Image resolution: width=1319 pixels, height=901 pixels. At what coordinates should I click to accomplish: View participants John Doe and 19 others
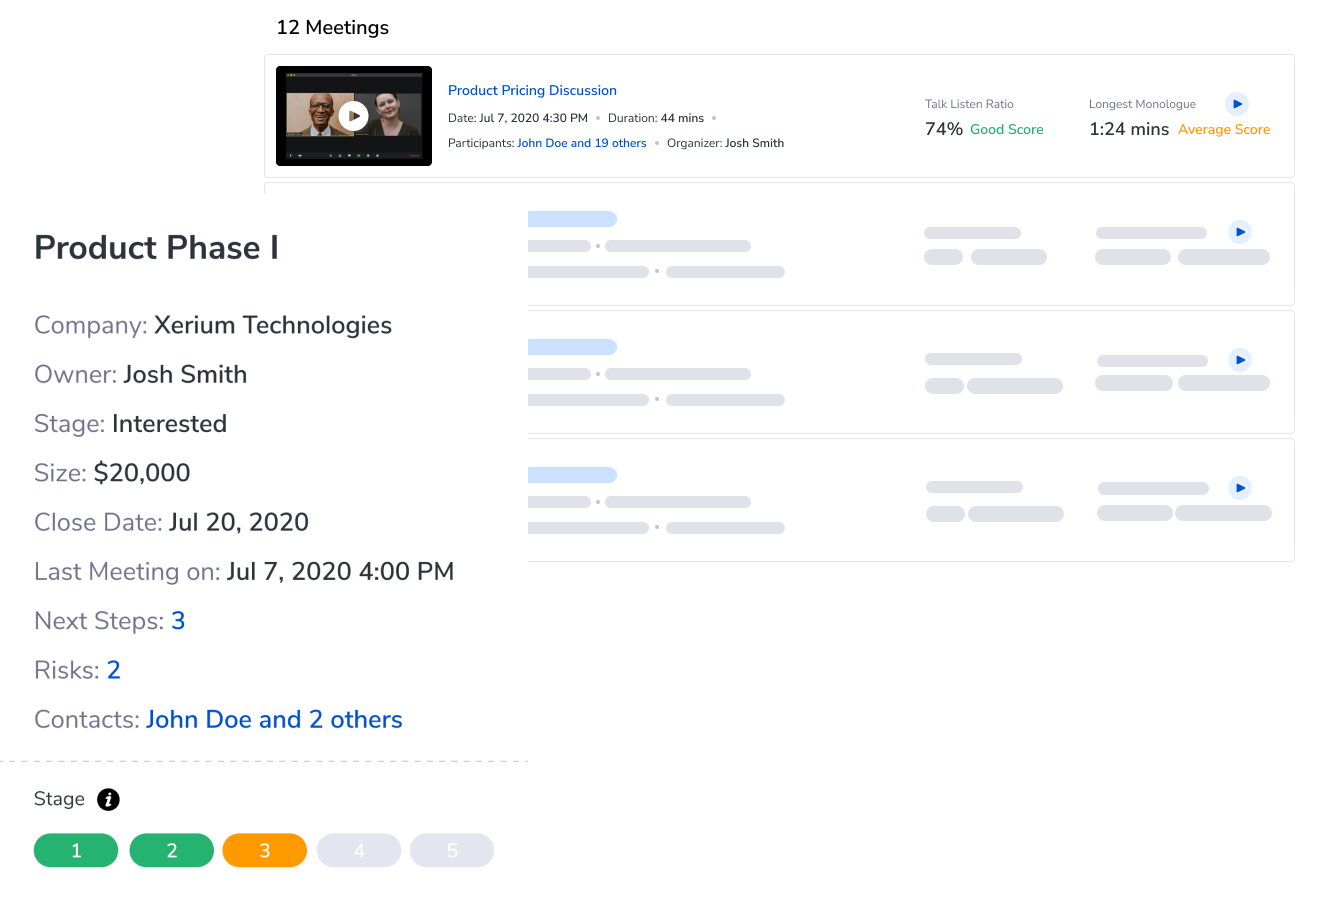tap(581, 142)
